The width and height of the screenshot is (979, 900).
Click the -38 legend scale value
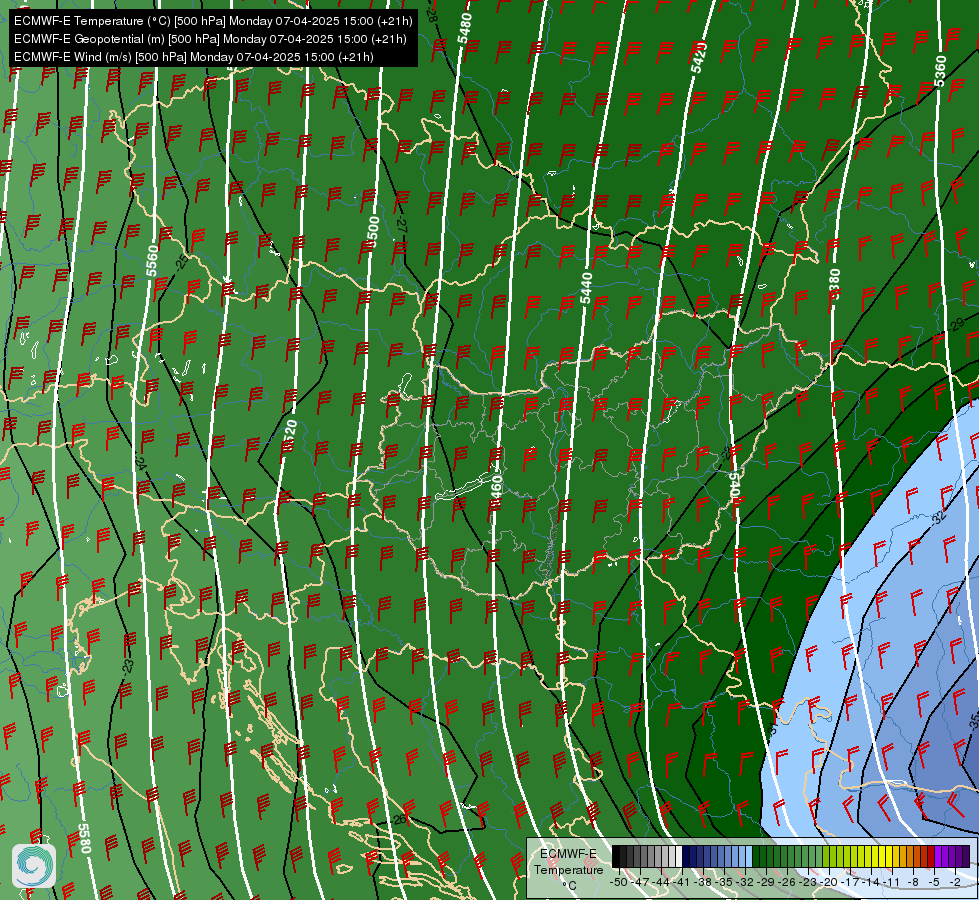click(702, 883)
